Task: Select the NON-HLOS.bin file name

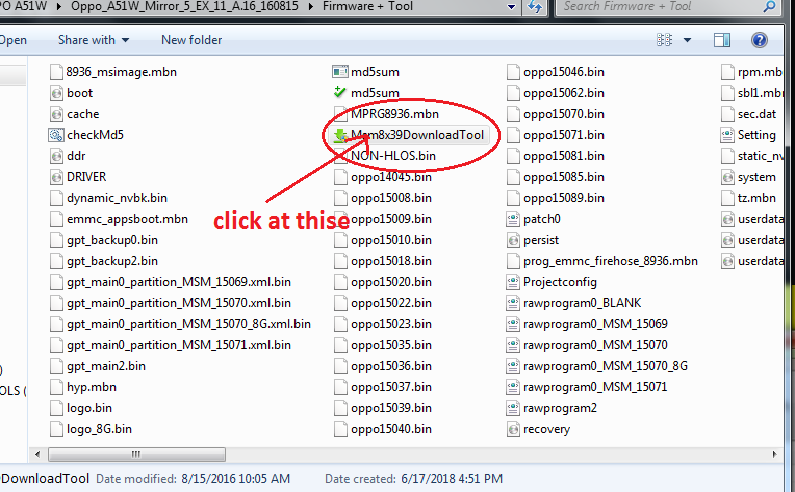Action: click(393, 156)
